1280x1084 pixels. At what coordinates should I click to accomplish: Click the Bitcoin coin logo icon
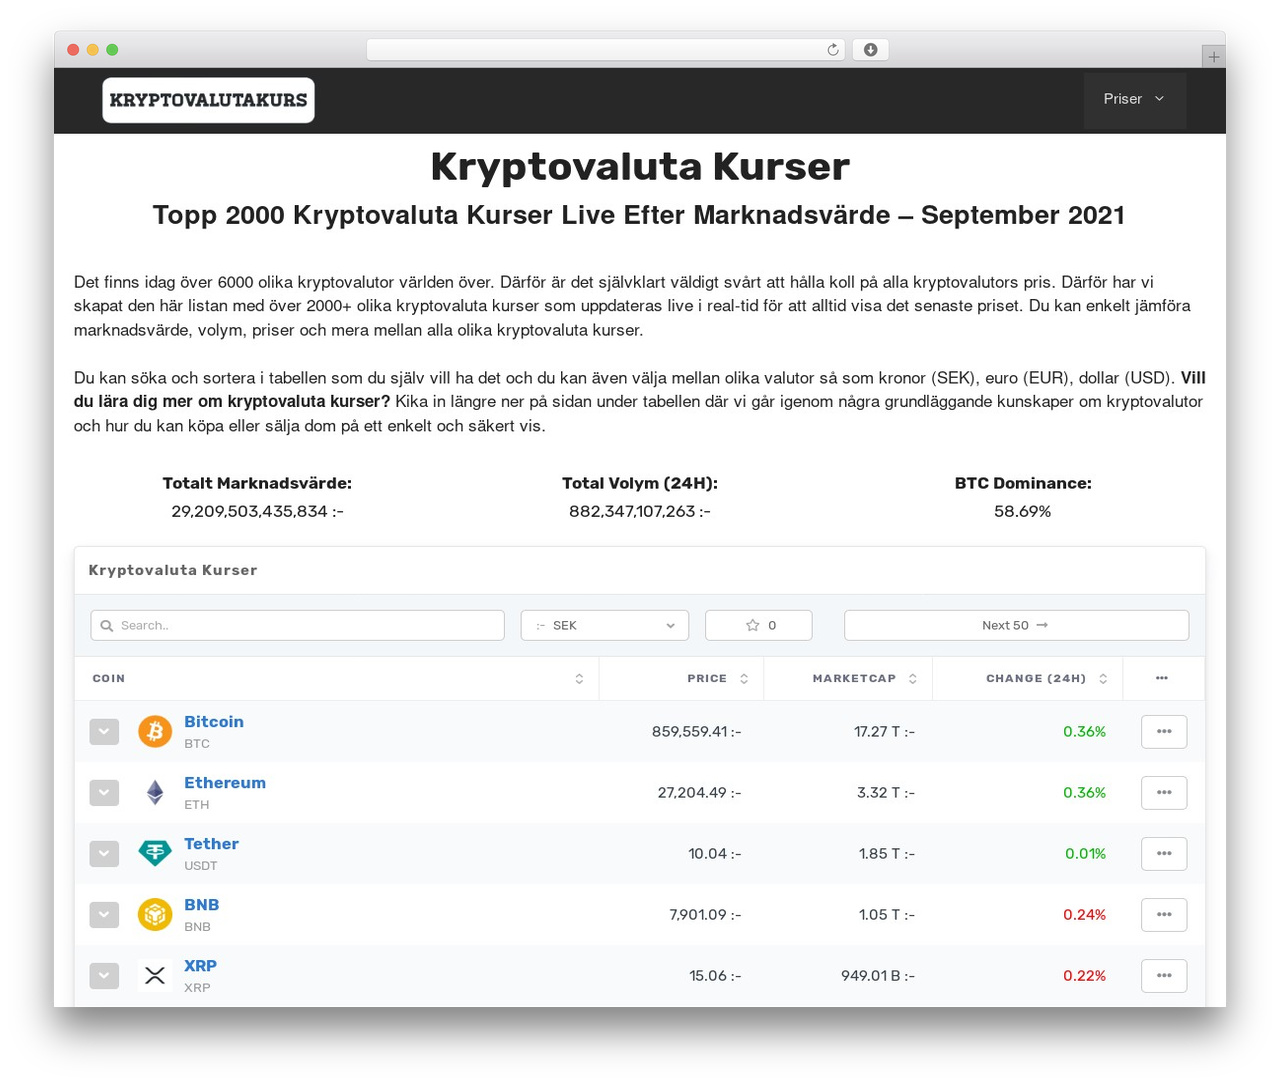(155, 732)
